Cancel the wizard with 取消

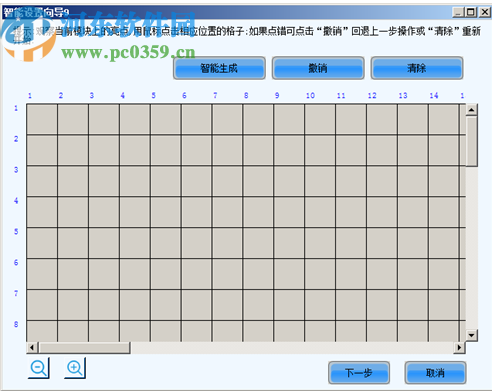pyautogui.click(x=435, y=372)
